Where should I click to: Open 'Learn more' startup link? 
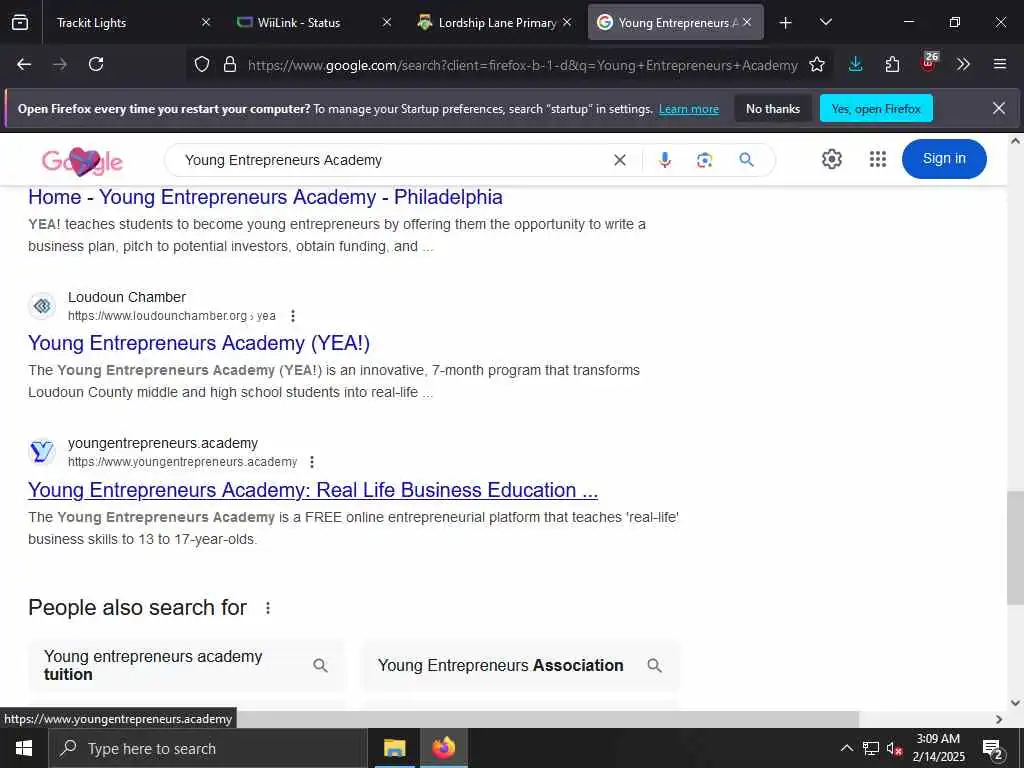(688, 109)
